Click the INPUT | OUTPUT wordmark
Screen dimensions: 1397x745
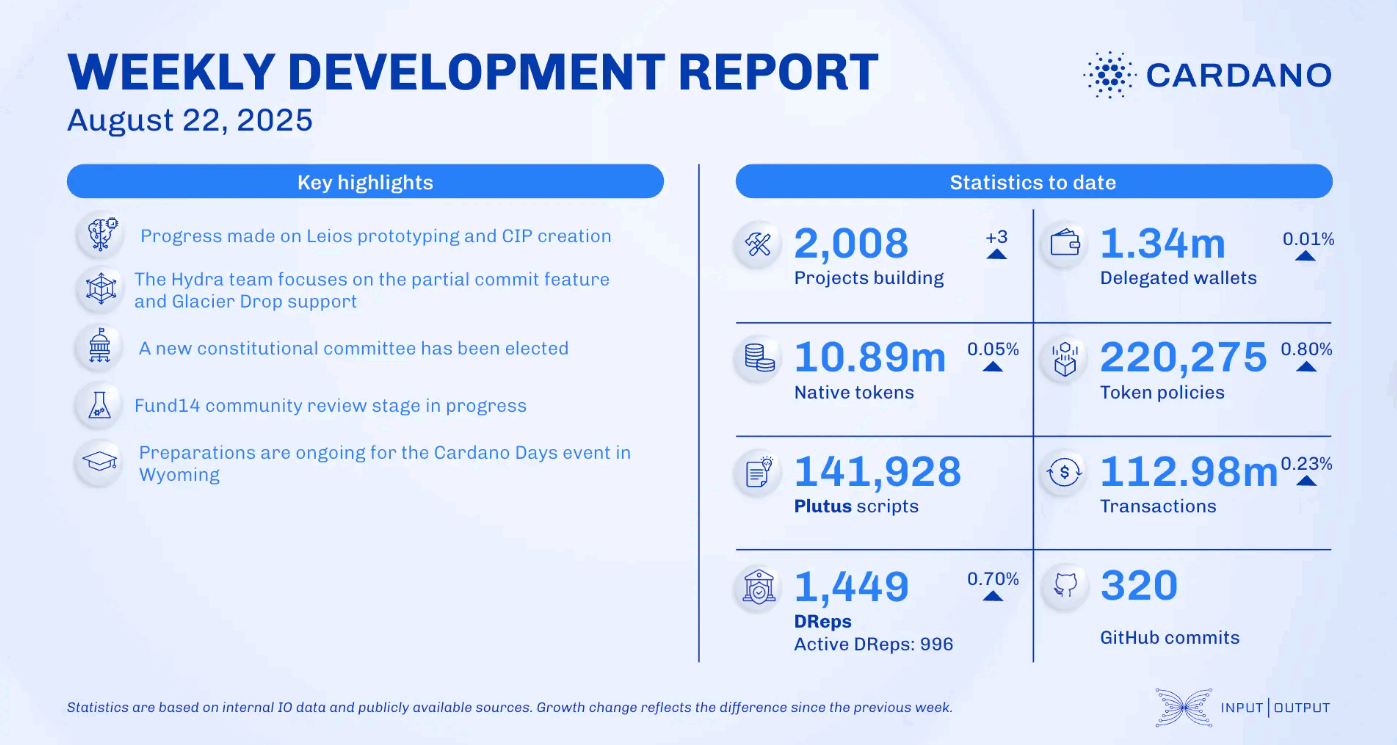tap(1276, 708)
